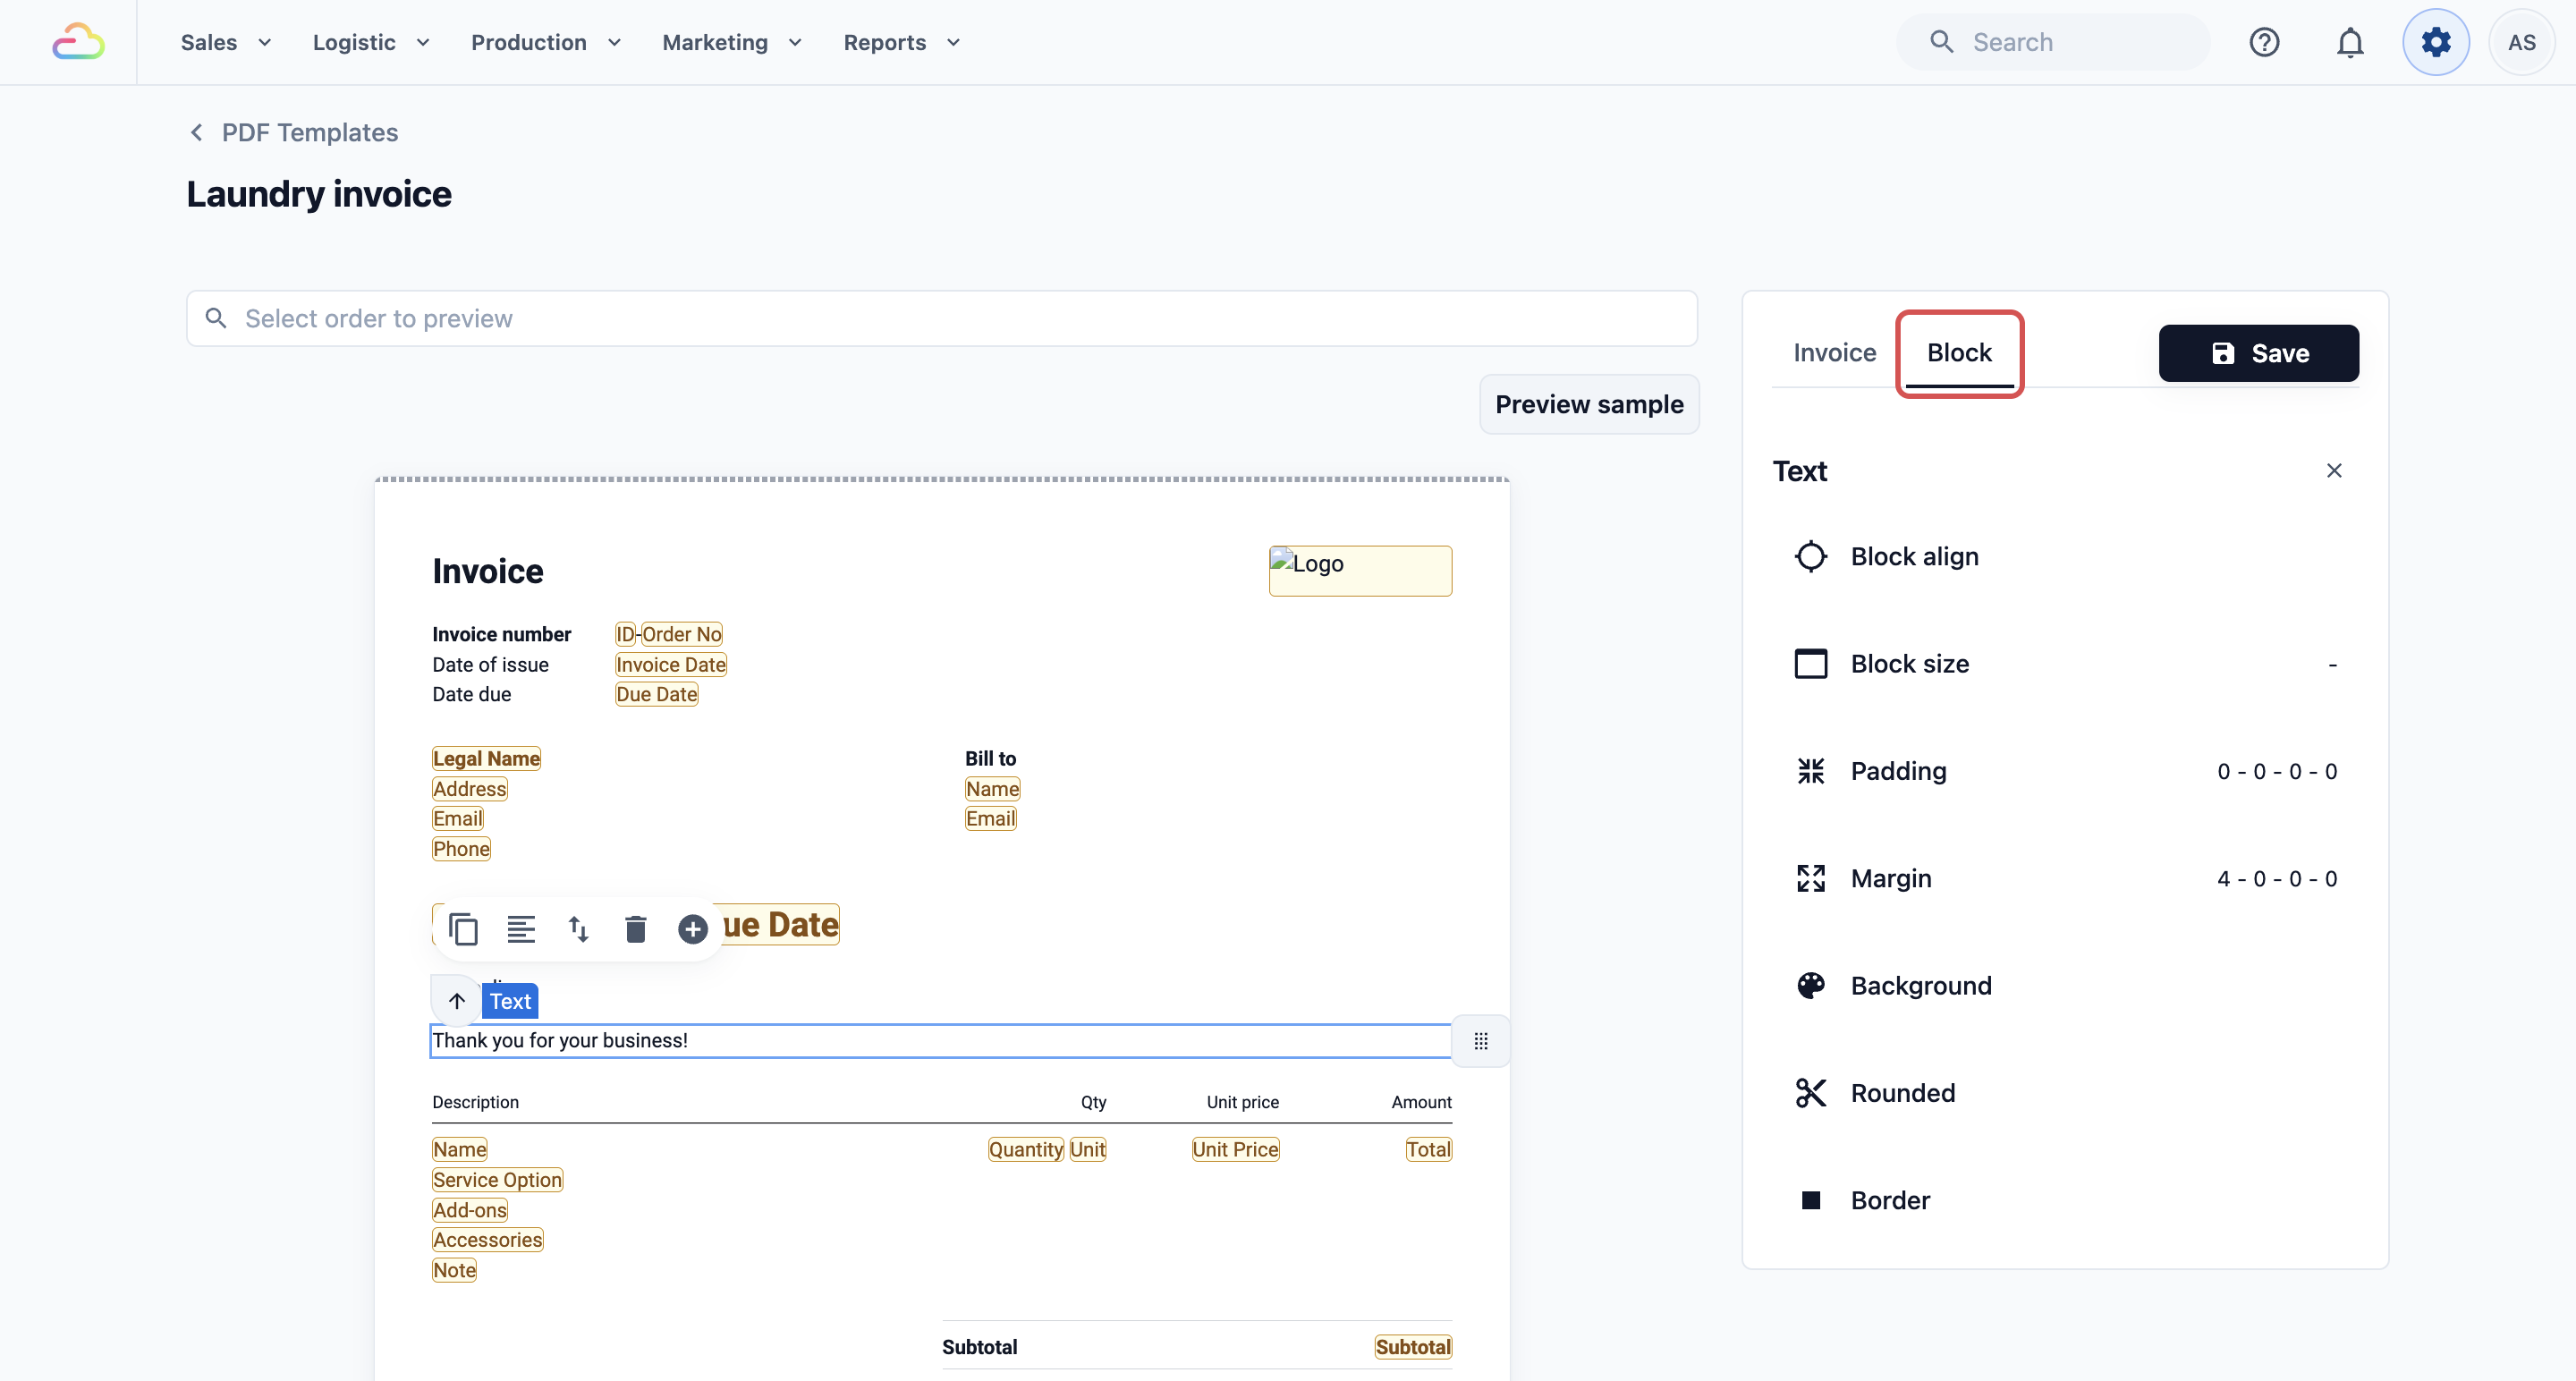Go back to PDF Templates

click(x=294, y=132)
